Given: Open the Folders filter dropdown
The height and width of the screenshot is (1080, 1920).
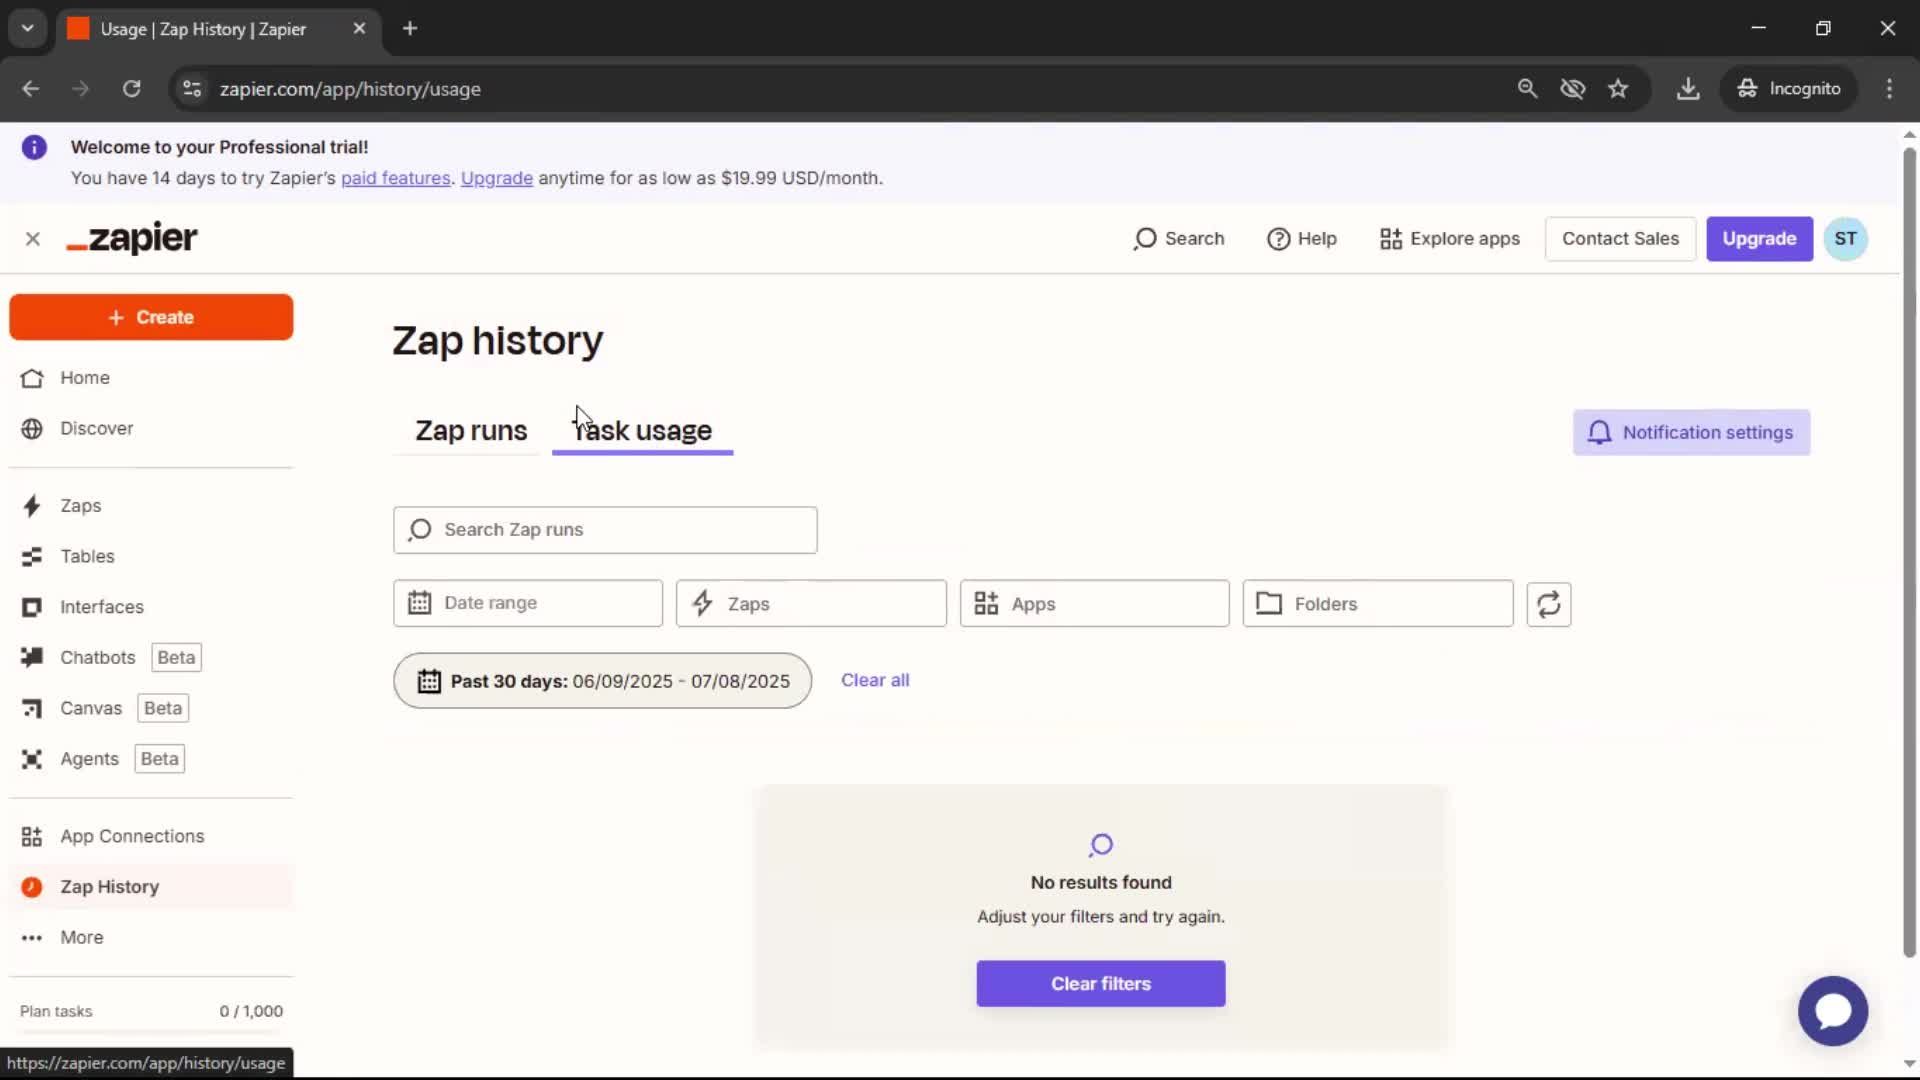Looking at the screenshot, I should 1378,604.
